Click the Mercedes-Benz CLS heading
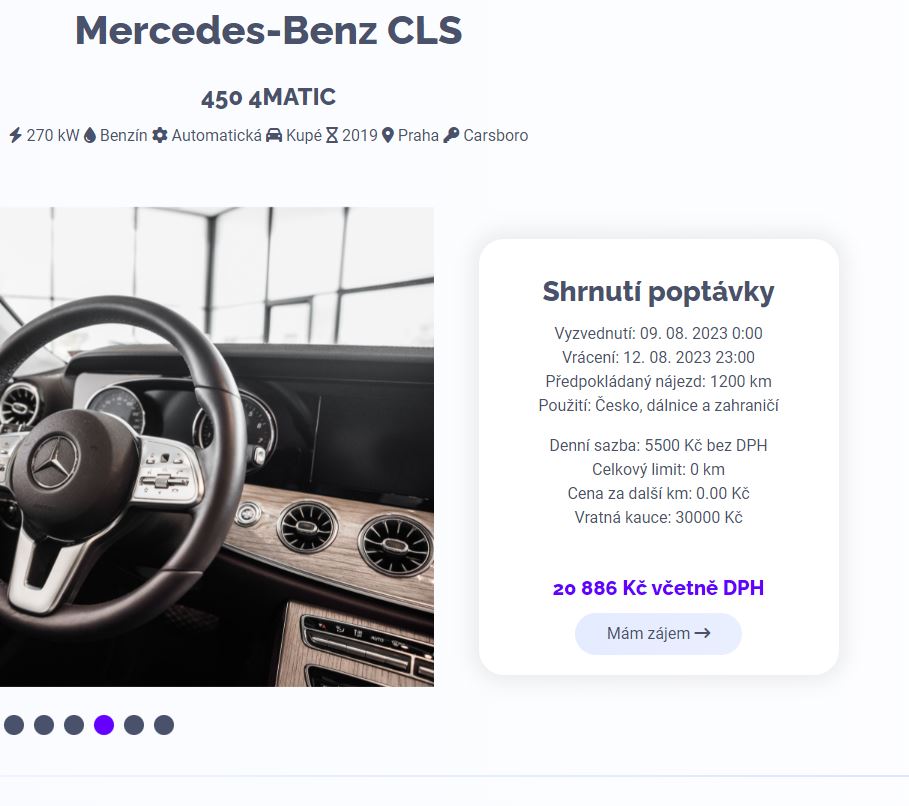Image resolution: width=909 pixels, height=806 pixels. (x=268, y=30)
